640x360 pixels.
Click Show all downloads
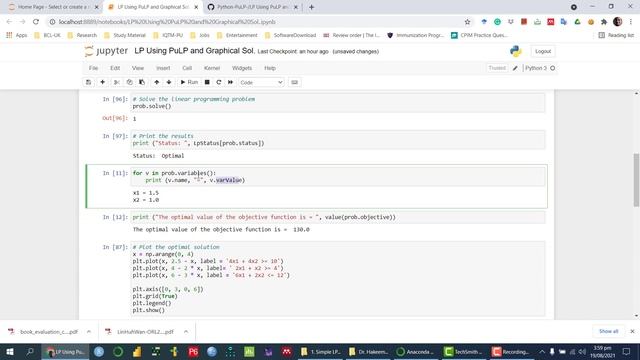[609, 331]
